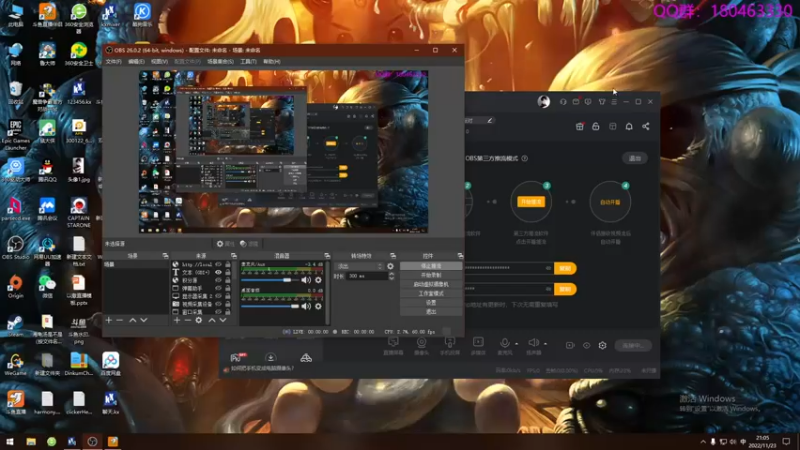Open the 场景集合(S) menu in OBS
The image size is (800, 450).
tap(220, 62)
